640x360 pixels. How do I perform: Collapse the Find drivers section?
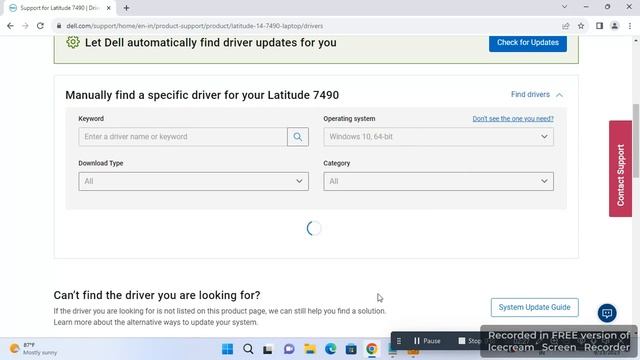click(x=537, y=95)
